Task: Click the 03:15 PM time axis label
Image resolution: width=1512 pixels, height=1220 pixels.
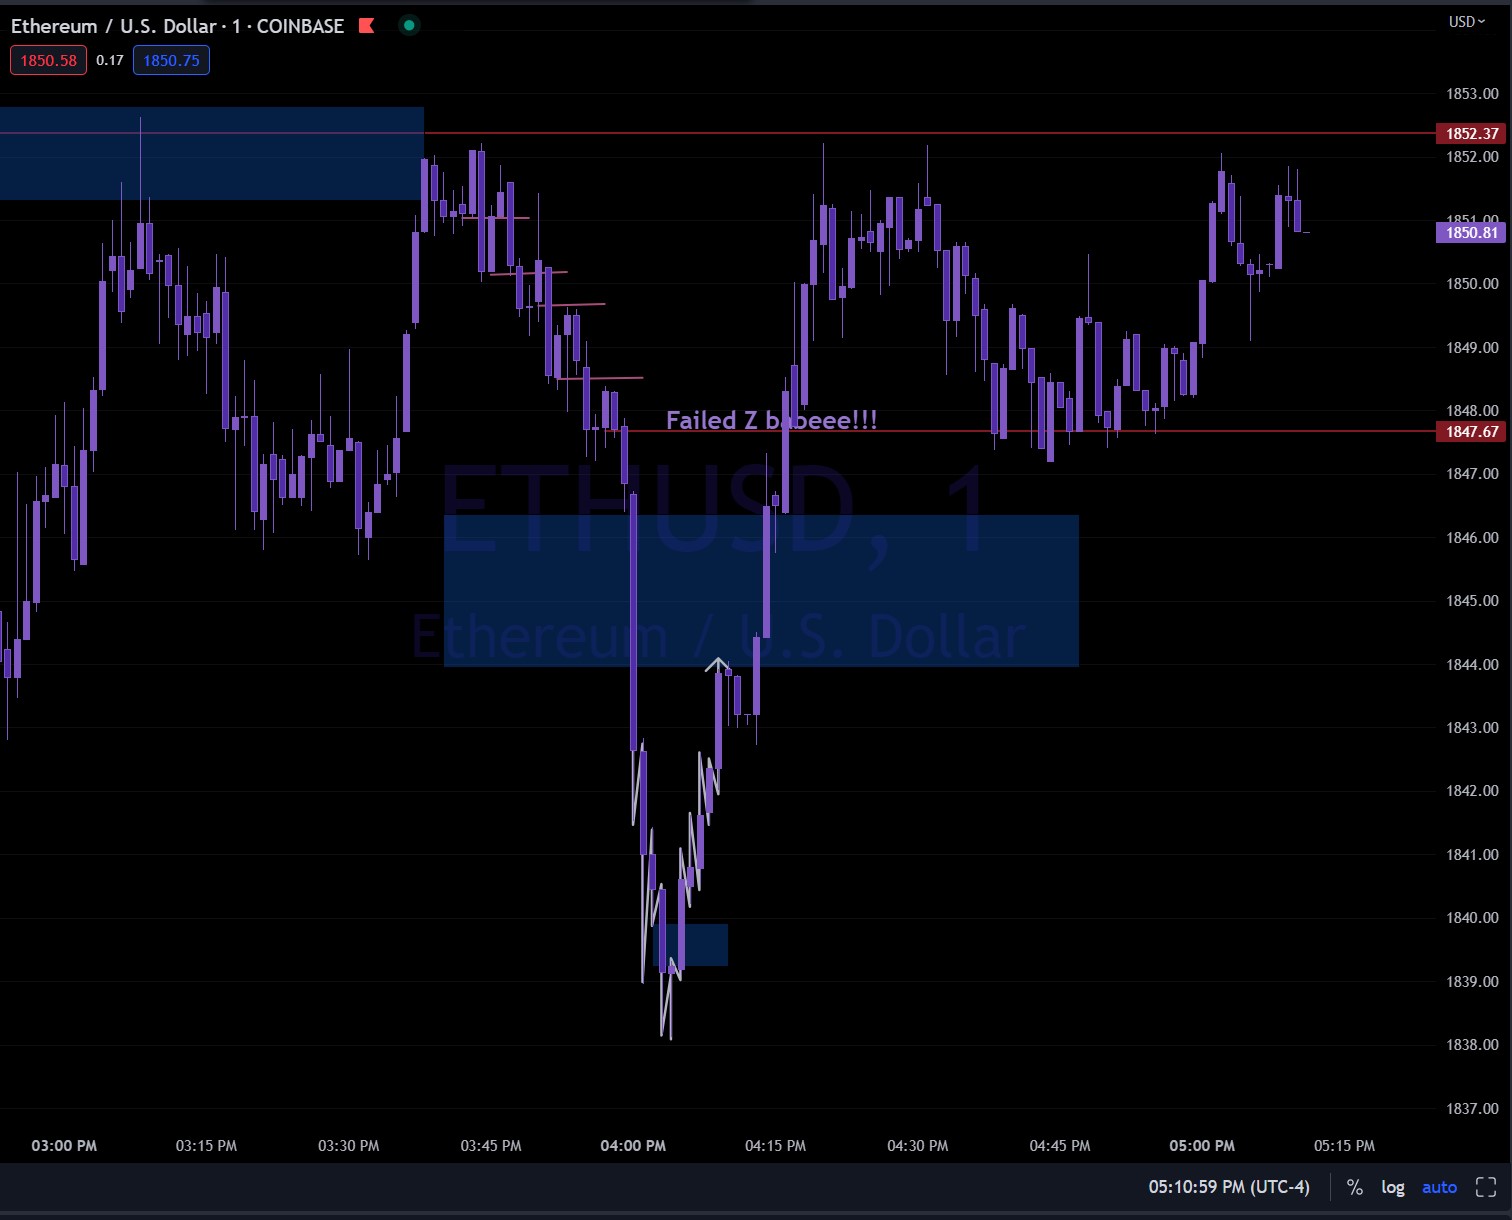Action: coord(206,1146)
